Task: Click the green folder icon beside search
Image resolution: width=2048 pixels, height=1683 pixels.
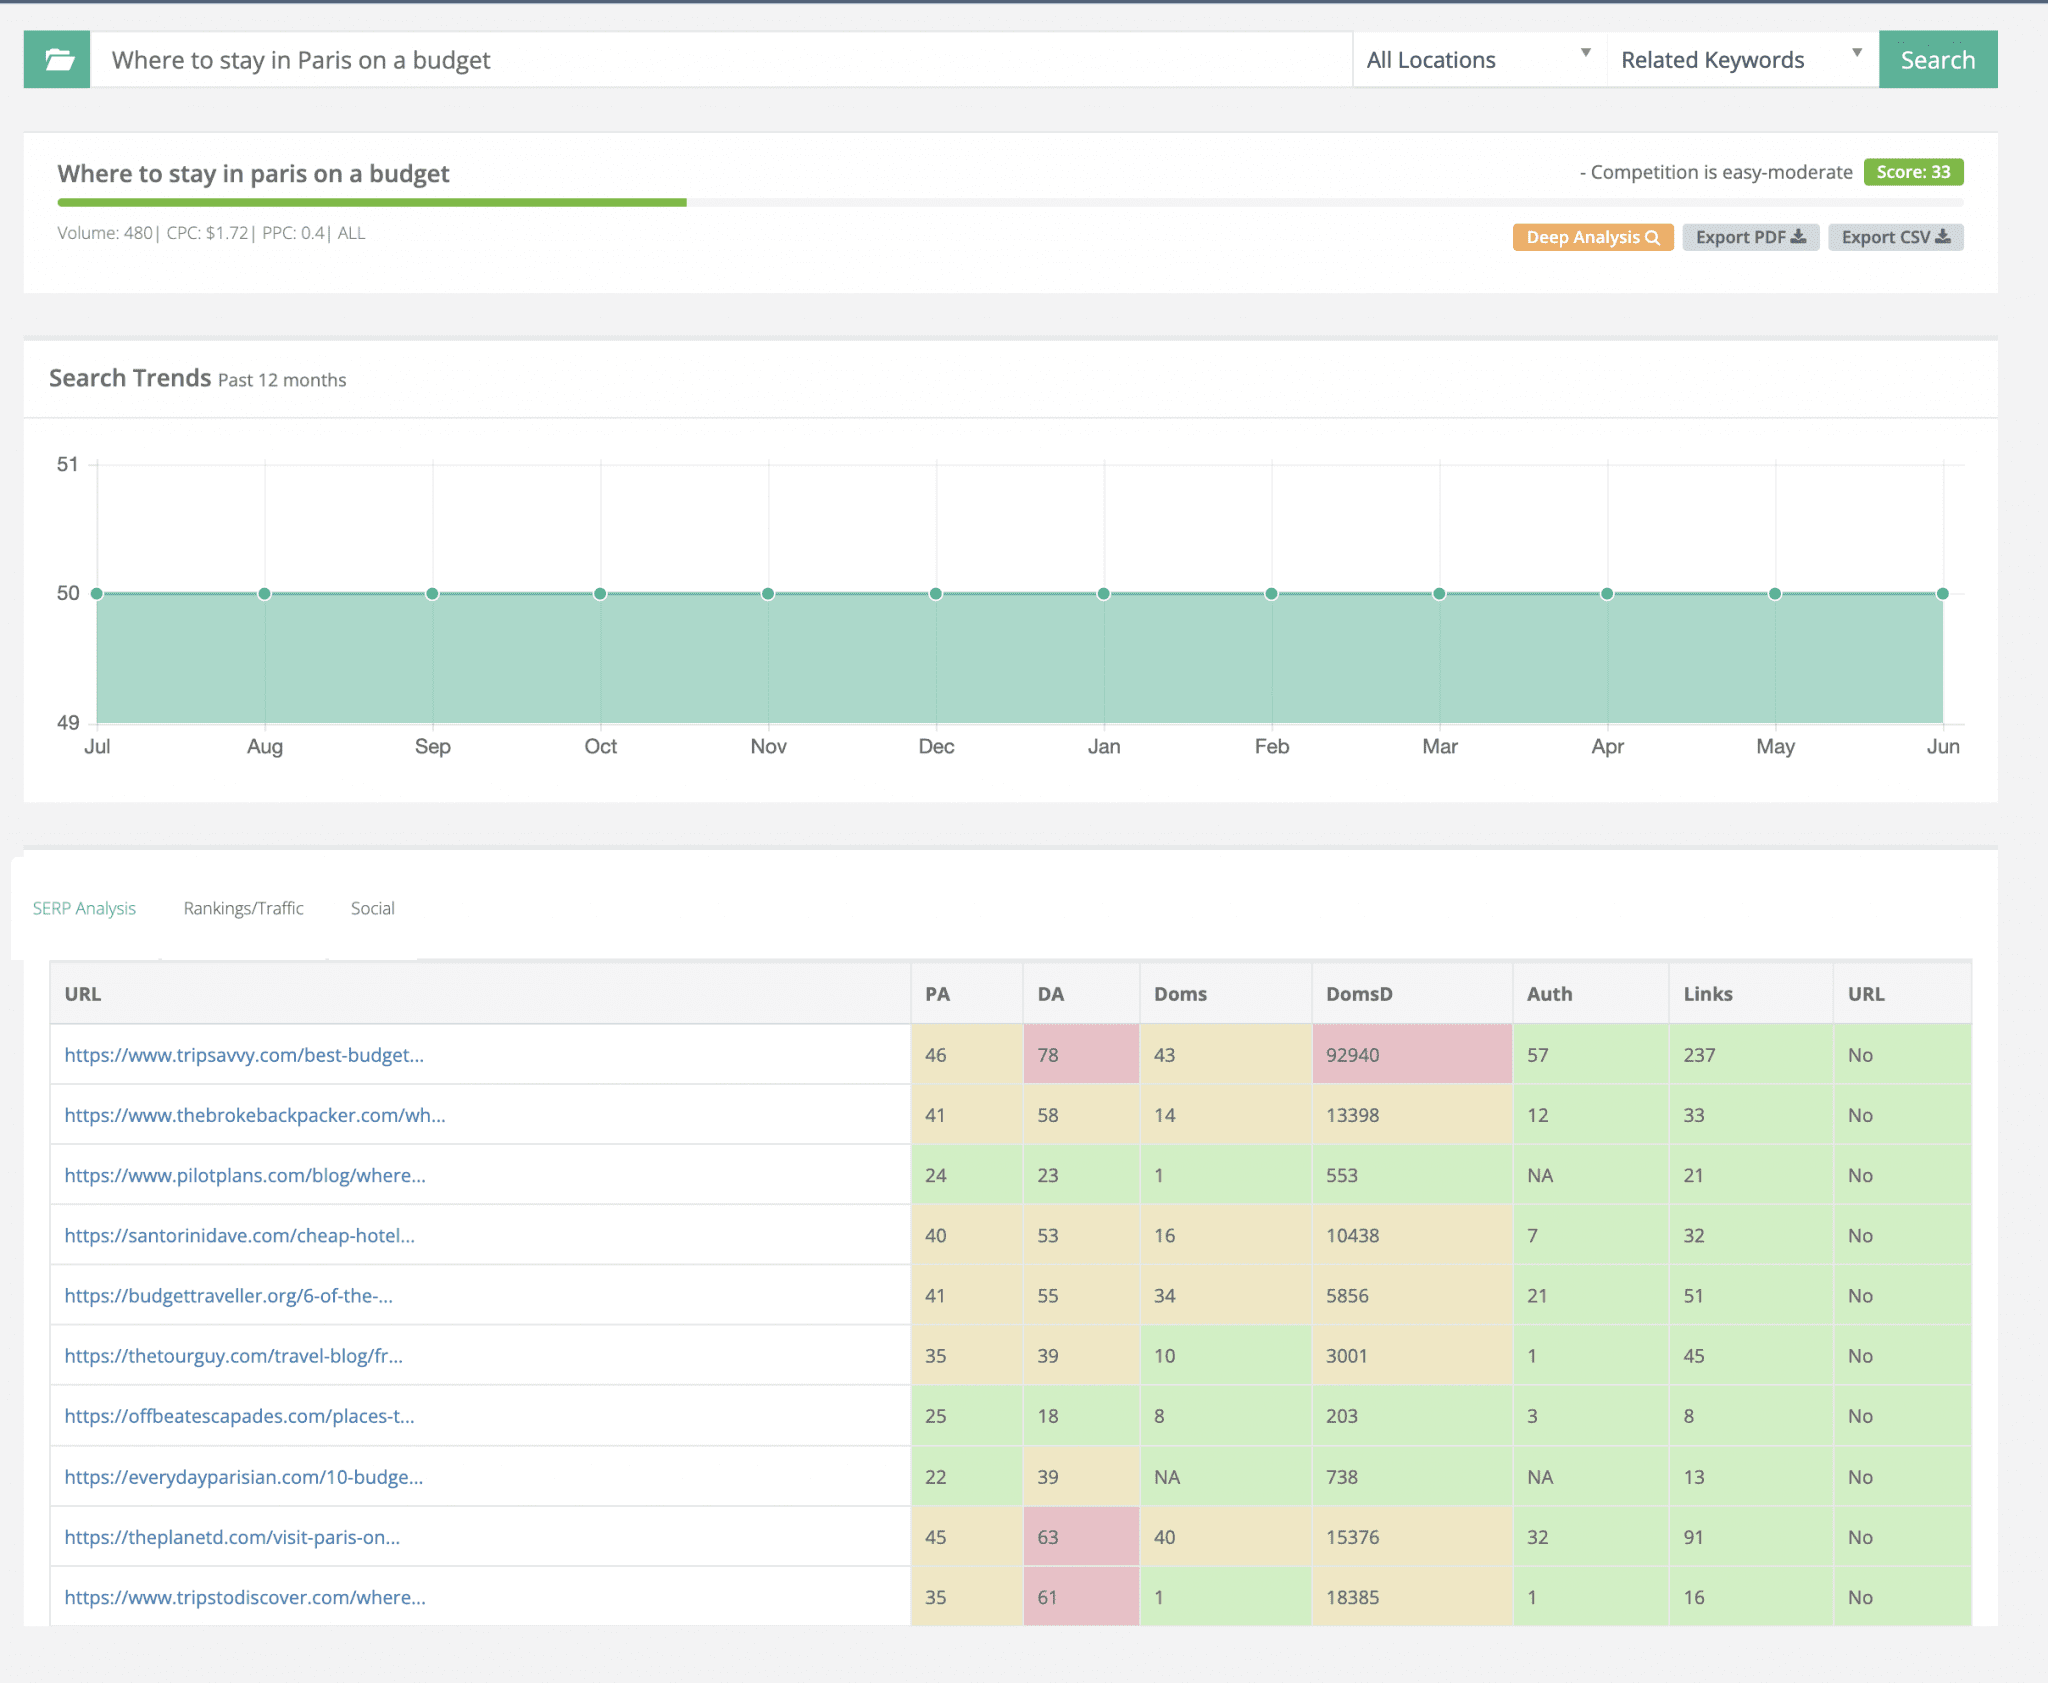Action: tap(58, 60)
